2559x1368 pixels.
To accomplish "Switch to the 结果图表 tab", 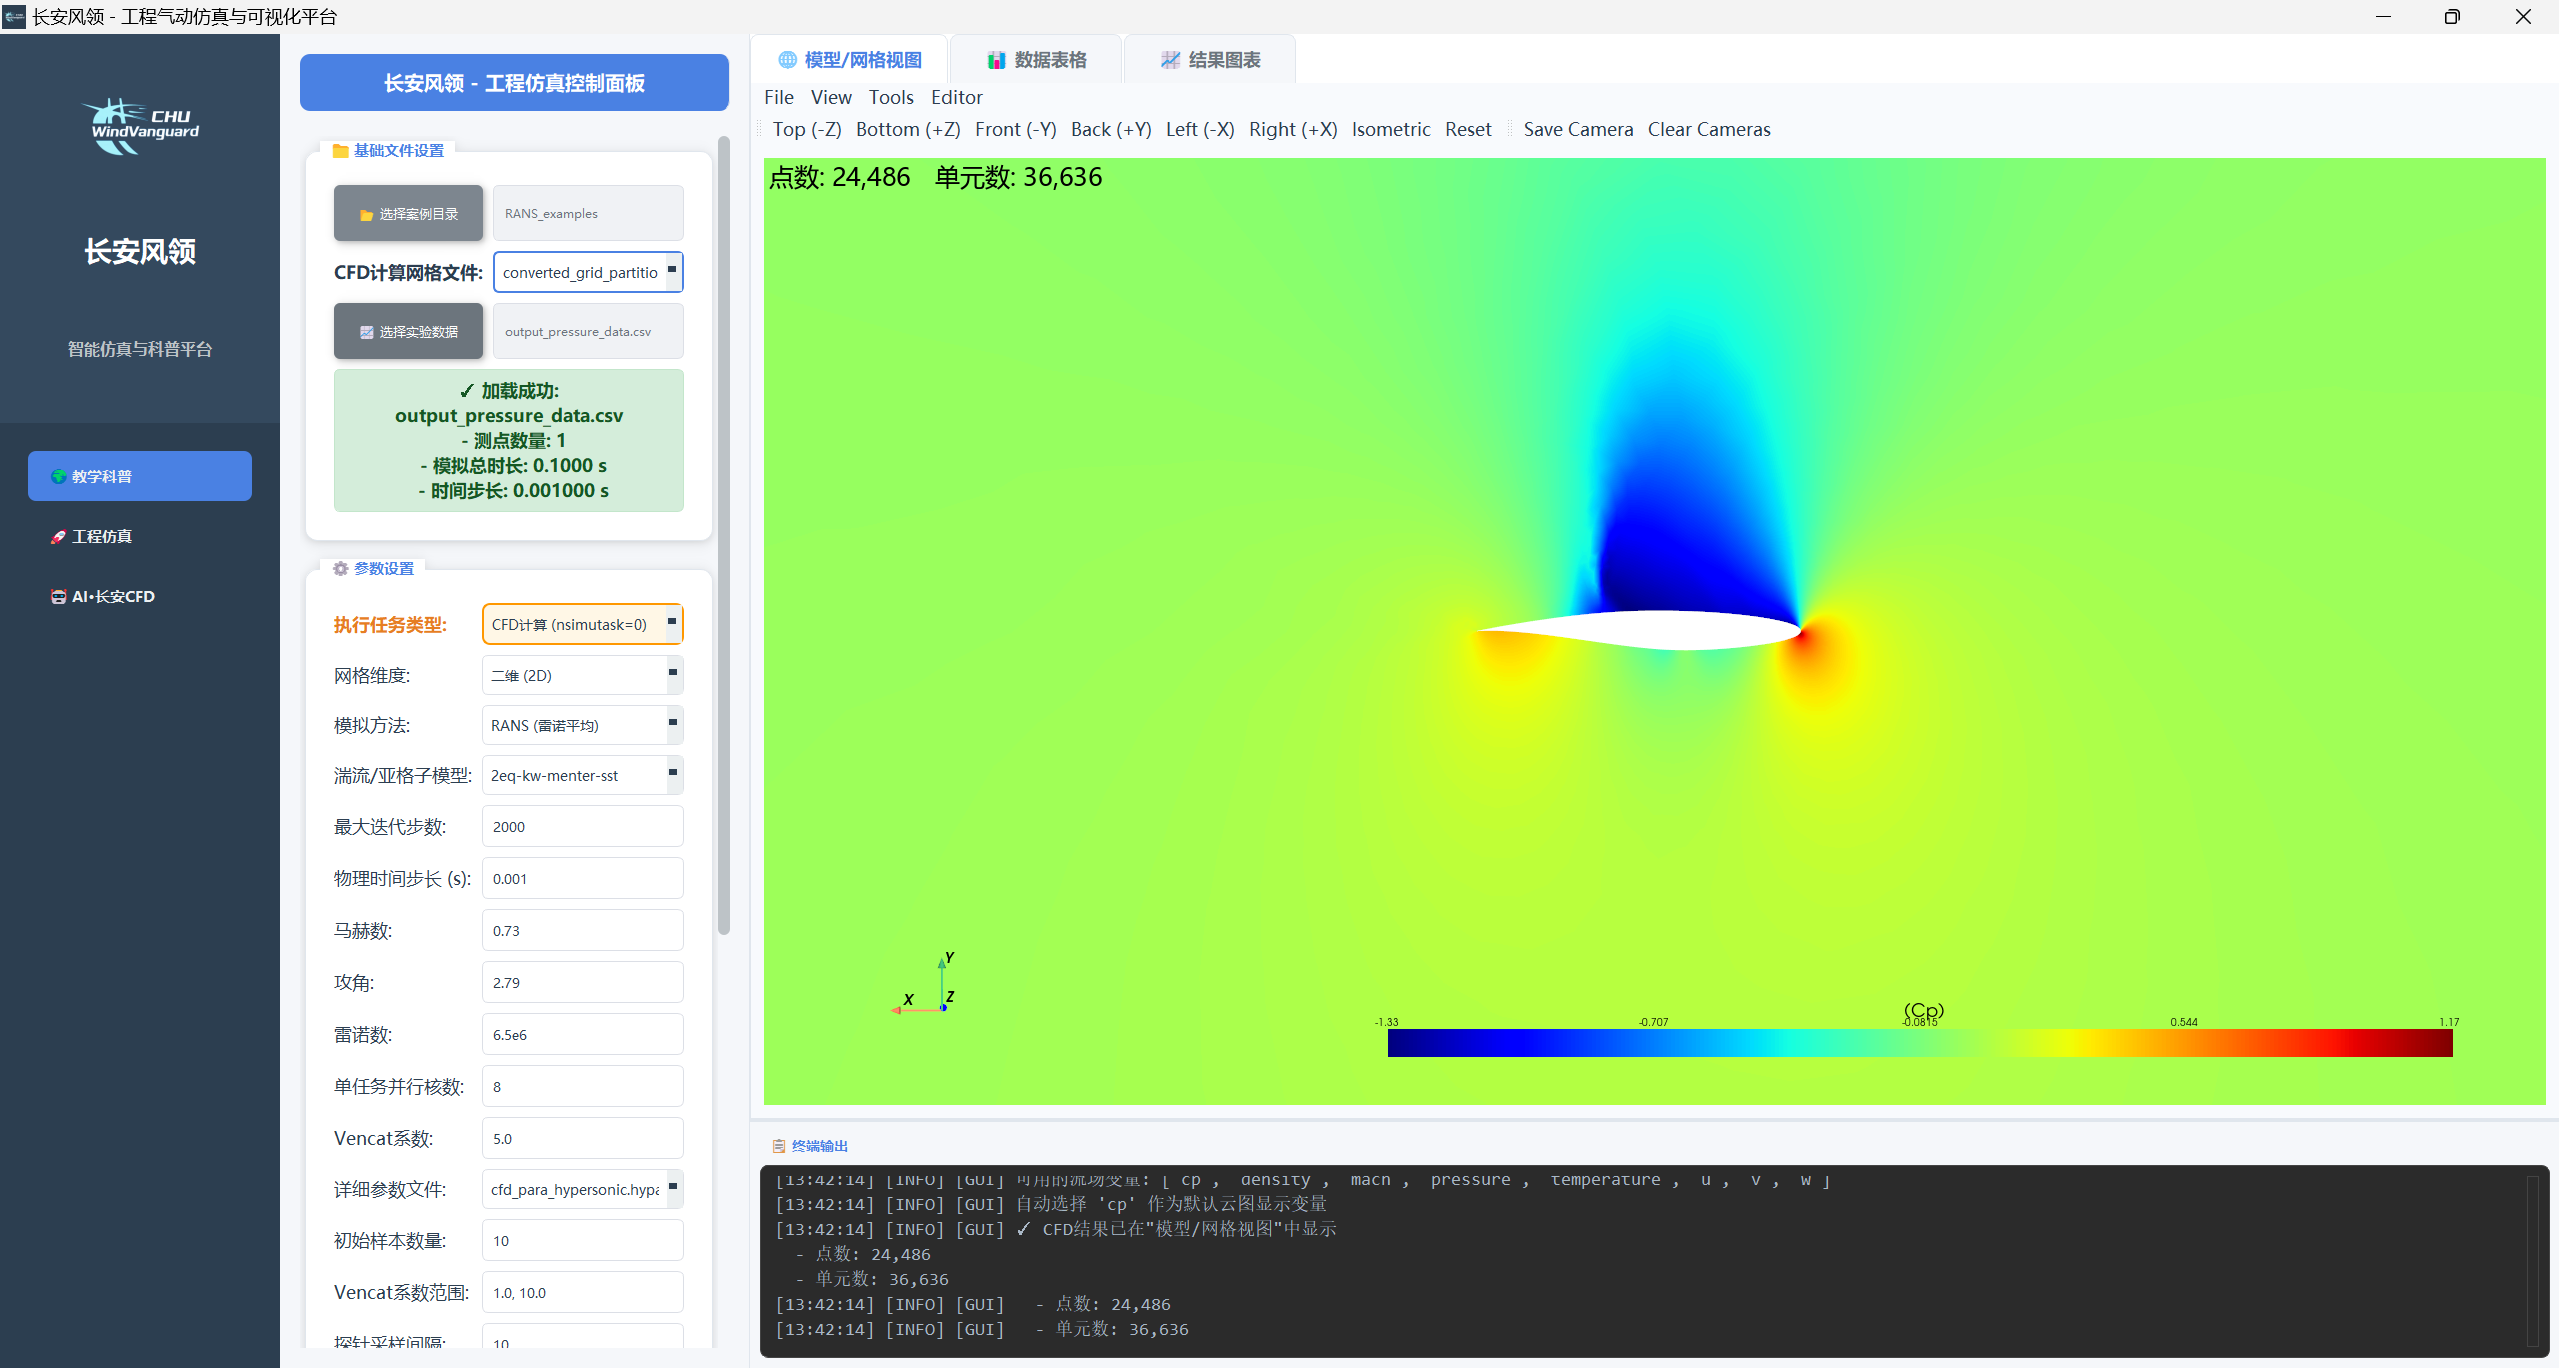I will tap(1210, 60).
